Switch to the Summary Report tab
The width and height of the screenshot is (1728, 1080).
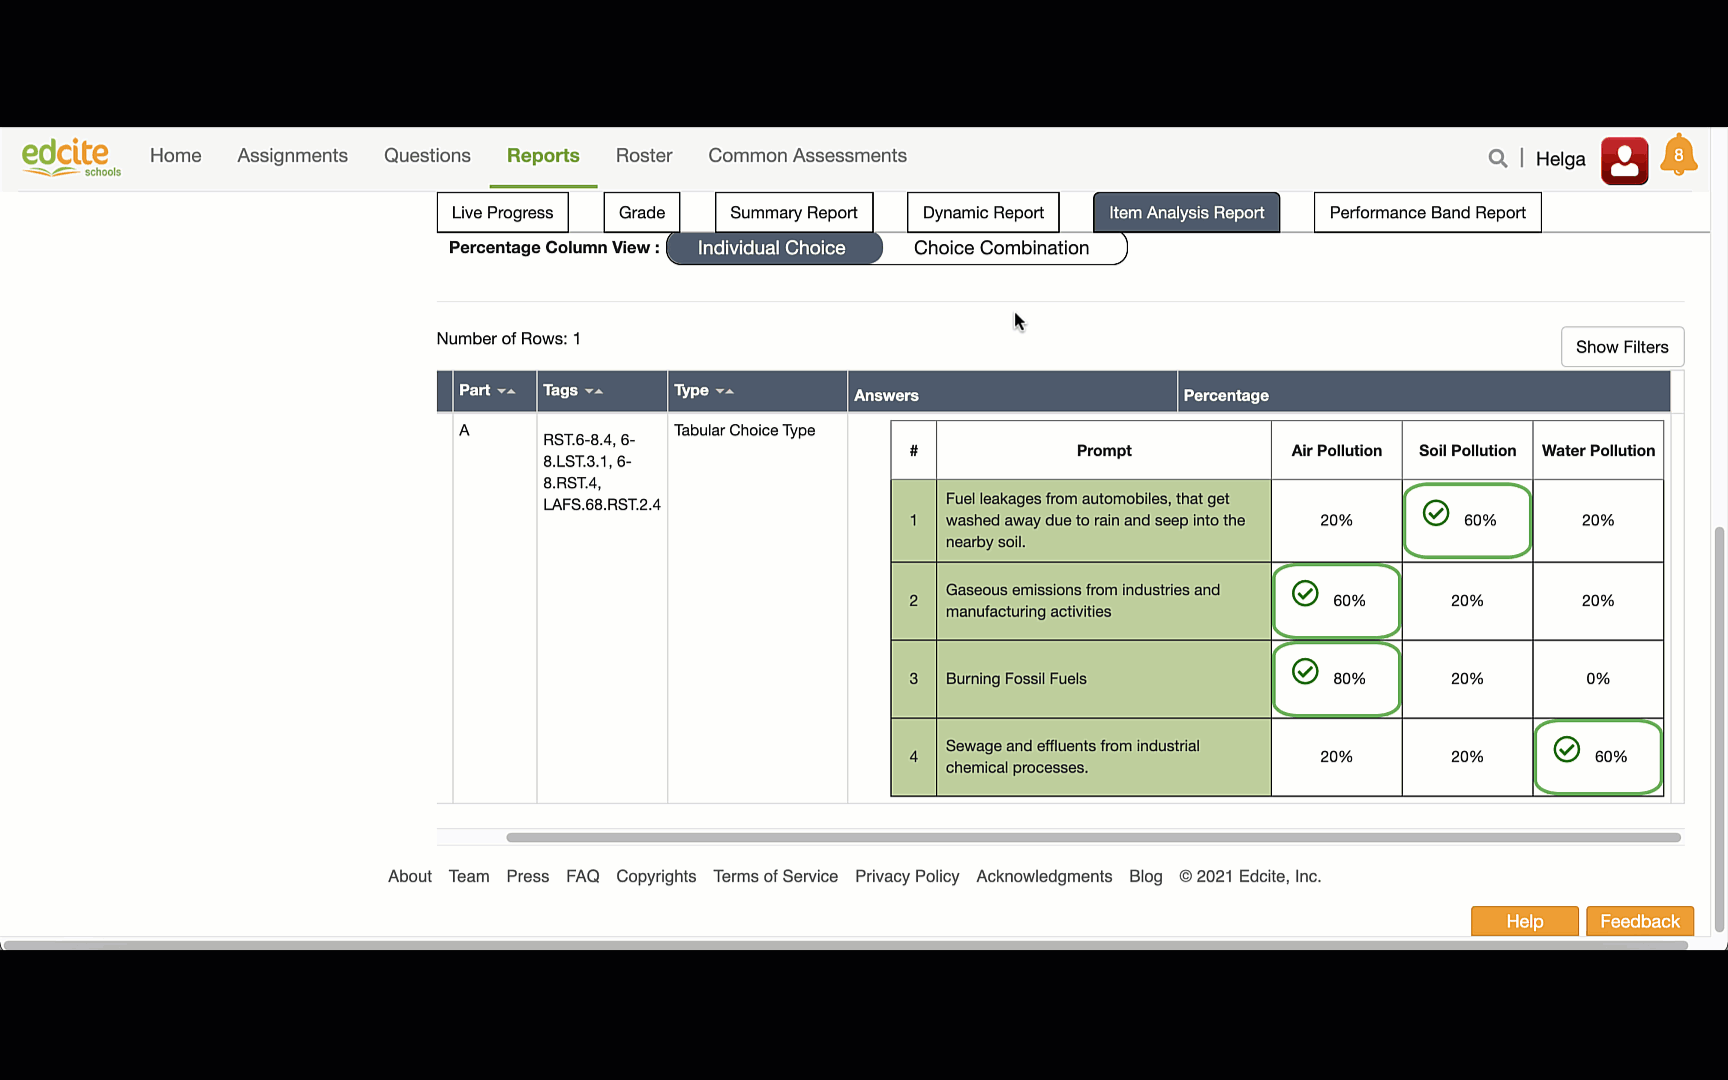tap(794, 213)
